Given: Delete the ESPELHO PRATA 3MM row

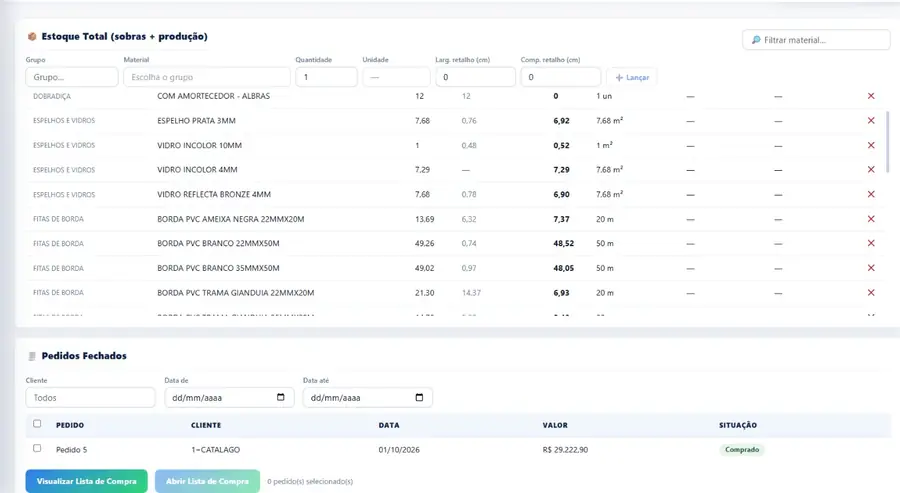Looking at the screenshot, I should pyautogui.click(x=871, y=121).
